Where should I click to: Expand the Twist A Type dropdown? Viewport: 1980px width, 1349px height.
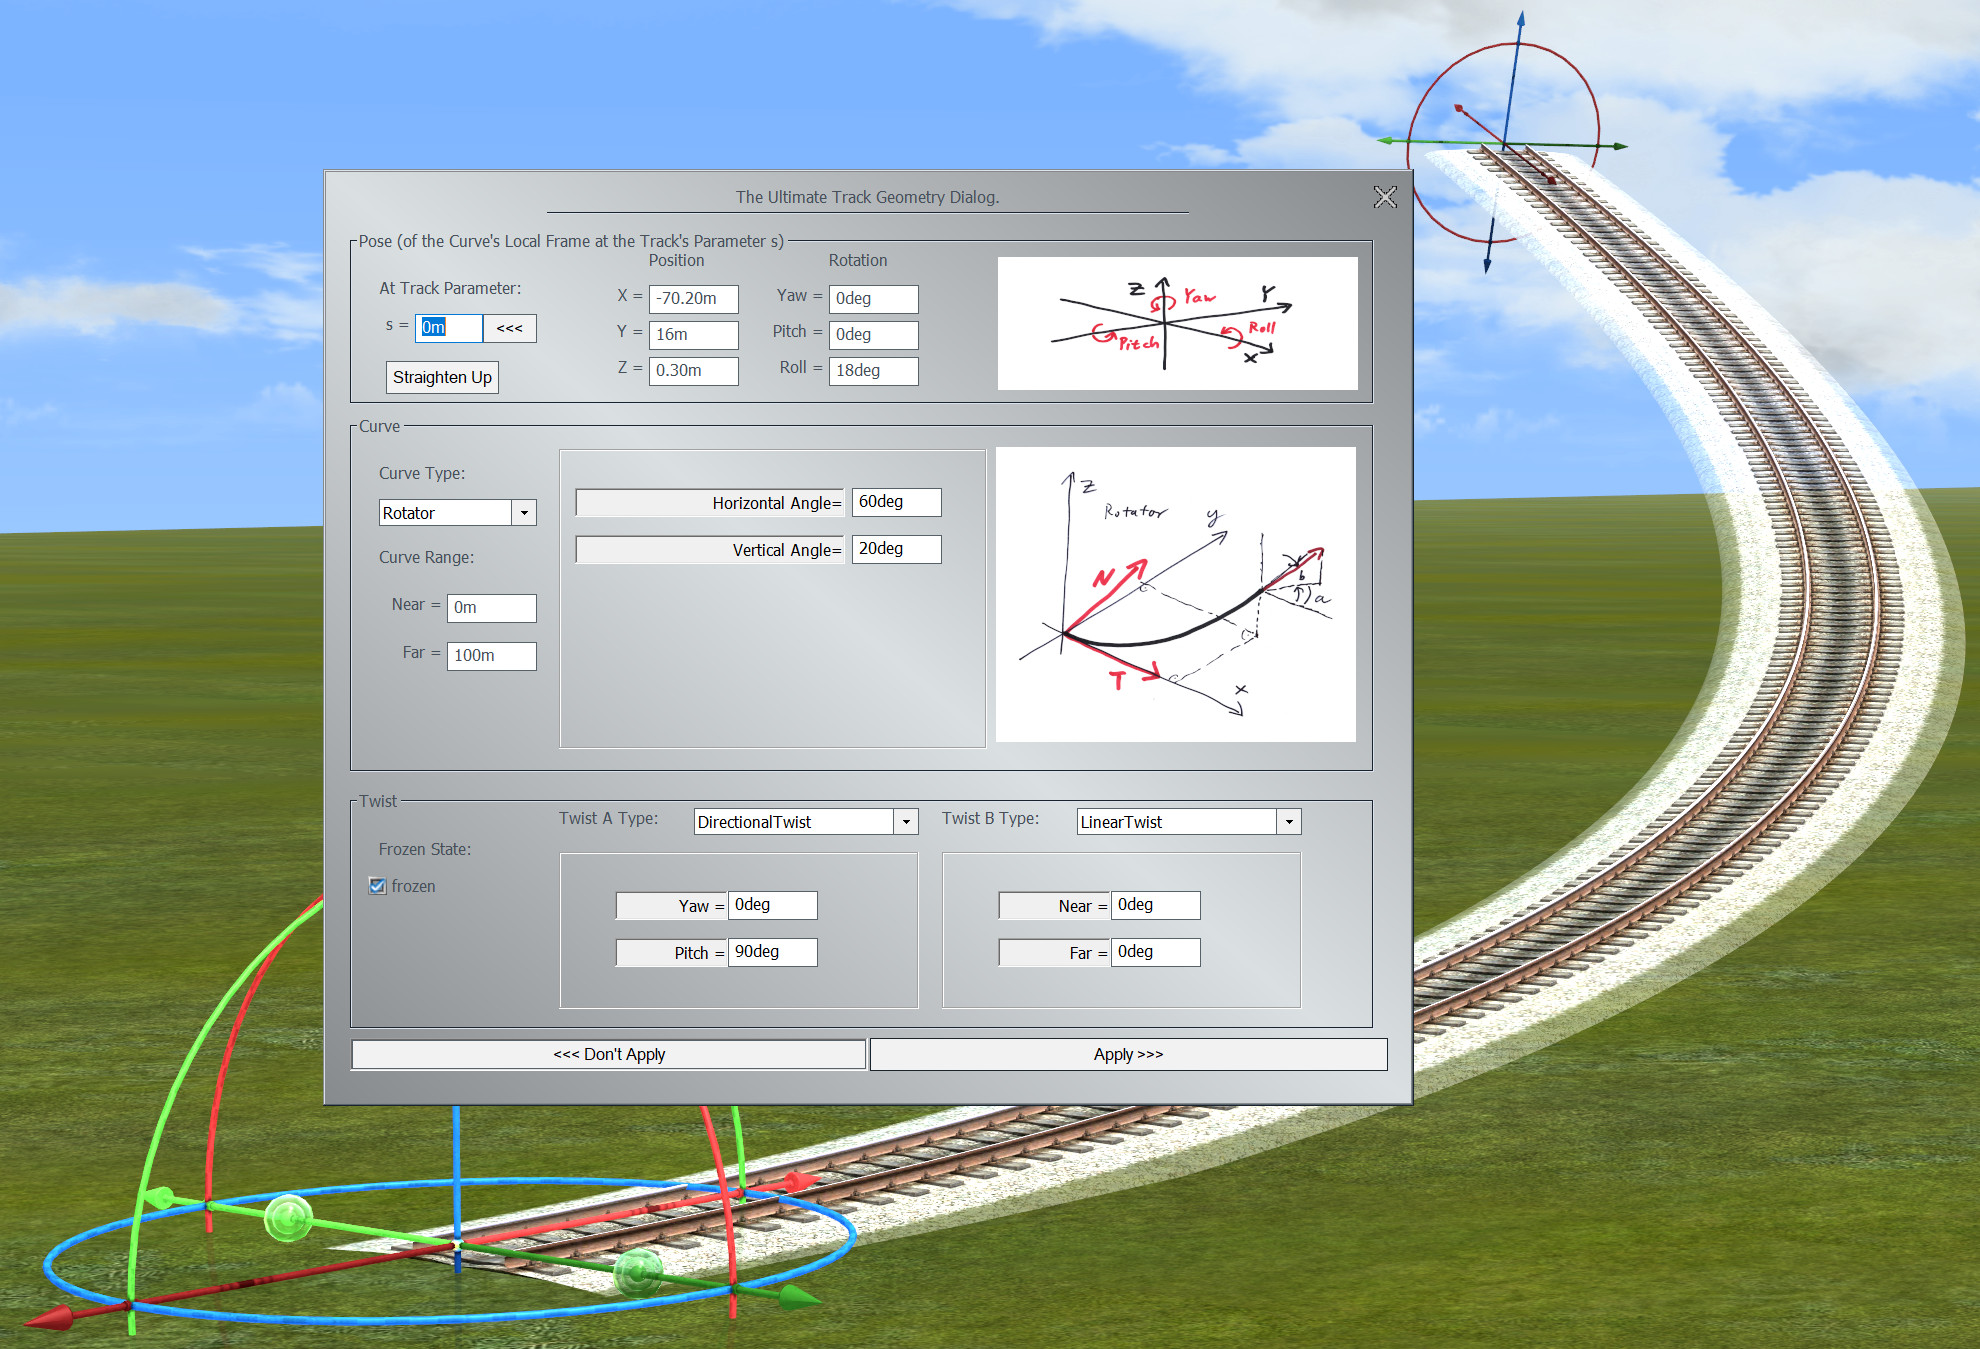point(906,822)
